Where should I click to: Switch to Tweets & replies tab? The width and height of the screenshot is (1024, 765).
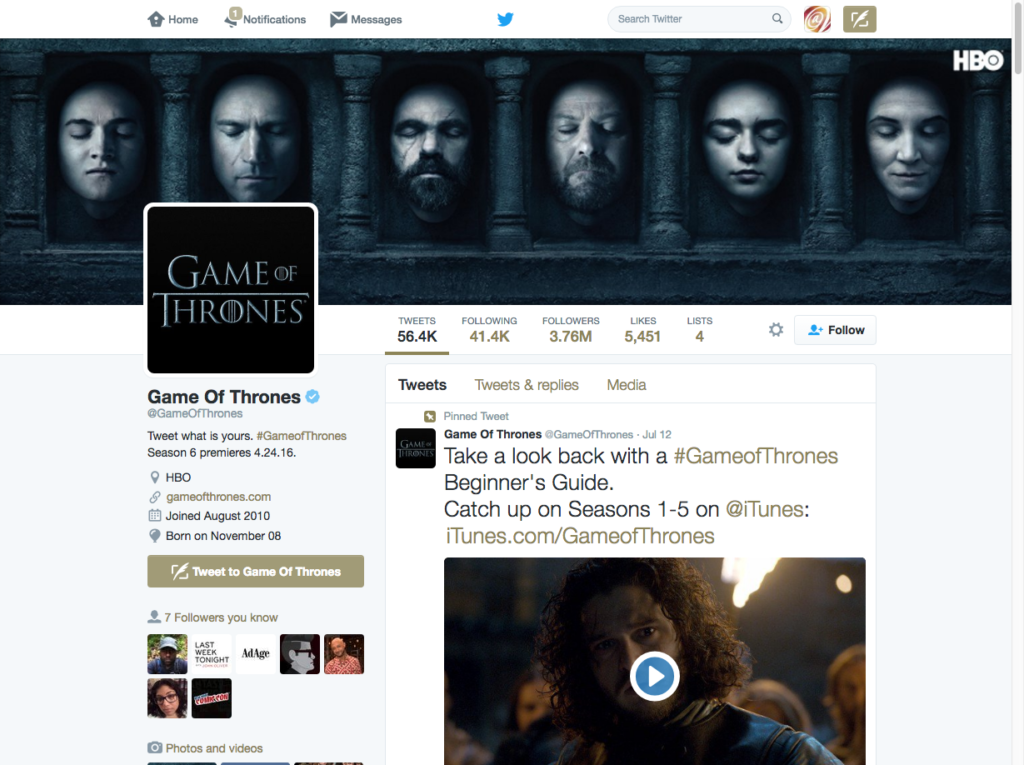click(x=526, y=385)
